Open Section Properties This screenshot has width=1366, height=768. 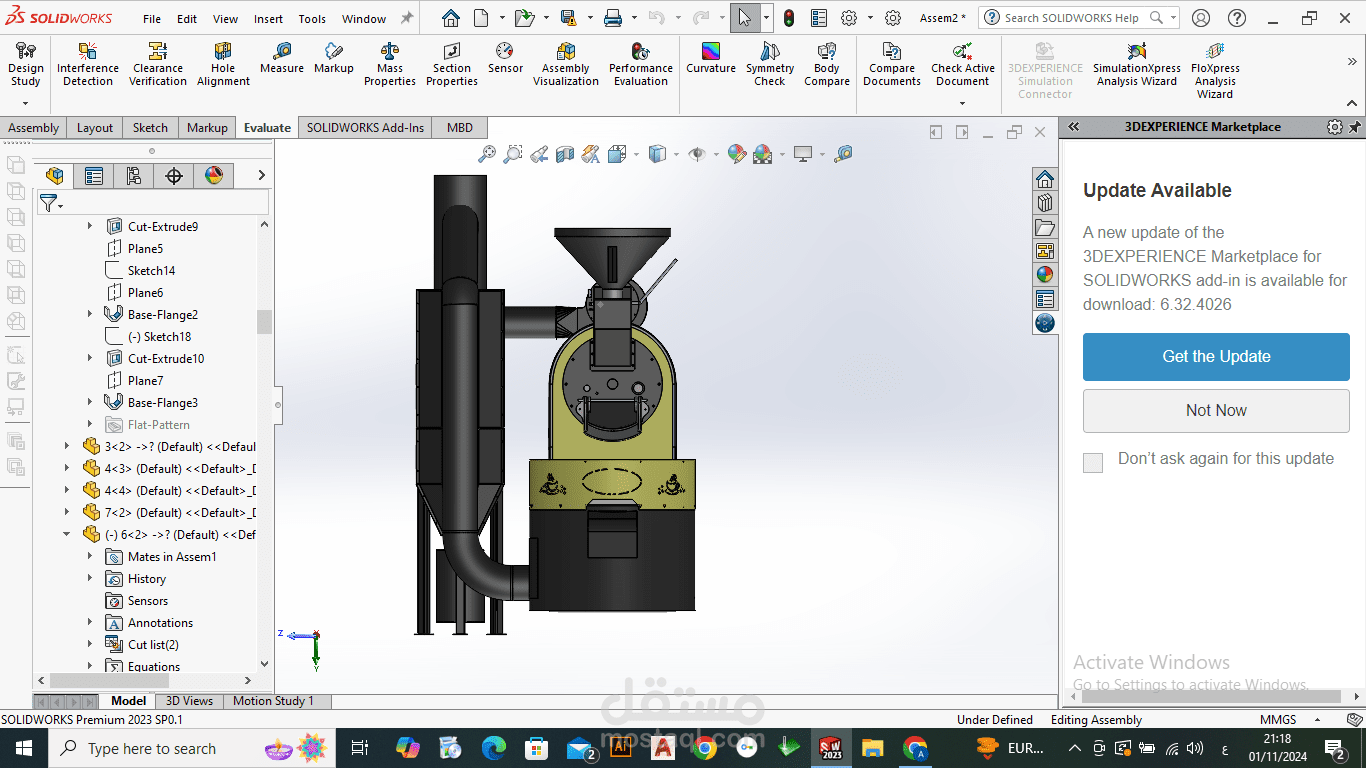click(x=452, y=66)
